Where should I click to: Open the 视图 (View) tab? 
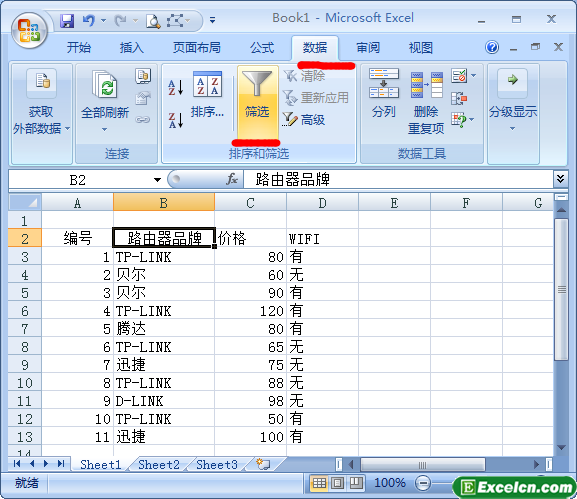tap(421, 47)
